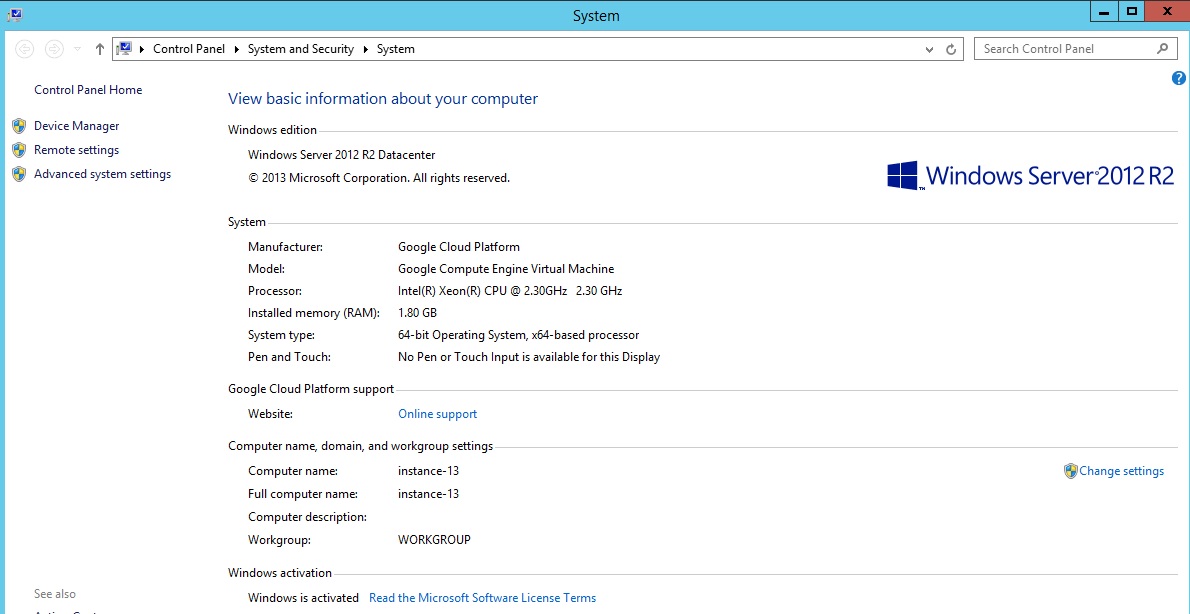Screen dimensions: 1190x614
Task: Maximize the System window
Action: click(x=1132, y=12)
